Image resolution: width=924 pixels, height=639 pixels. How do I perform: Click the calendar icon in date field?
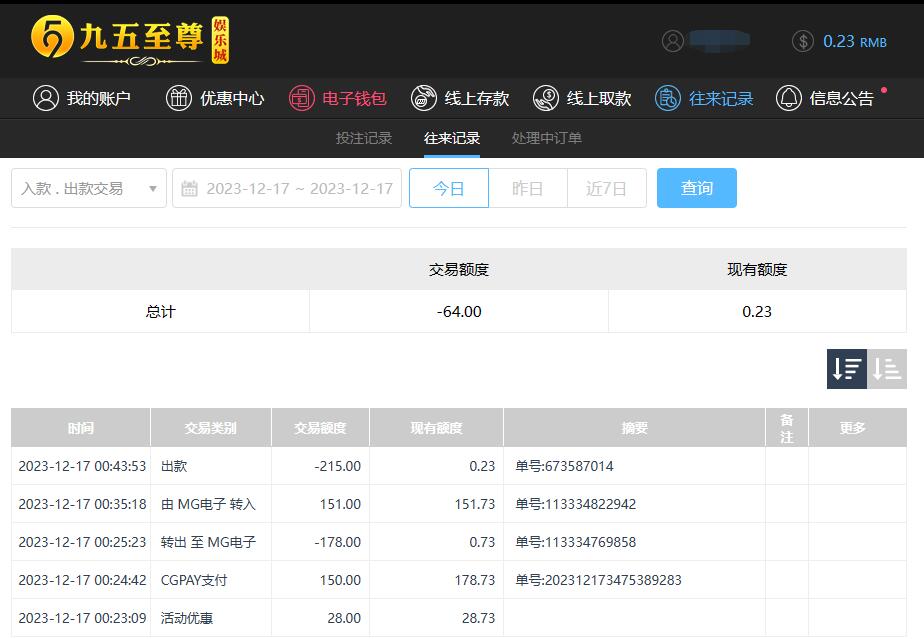pos(190,189)
